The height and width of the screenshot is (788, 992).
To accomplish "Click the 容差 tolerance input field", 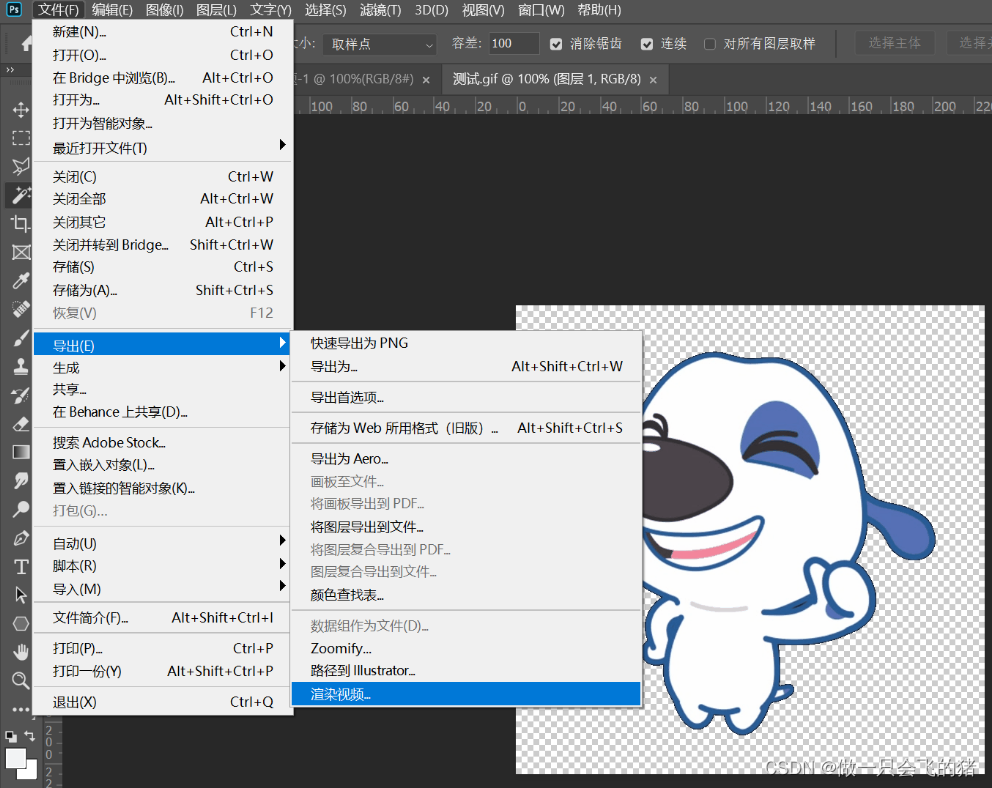I will 513,43.
